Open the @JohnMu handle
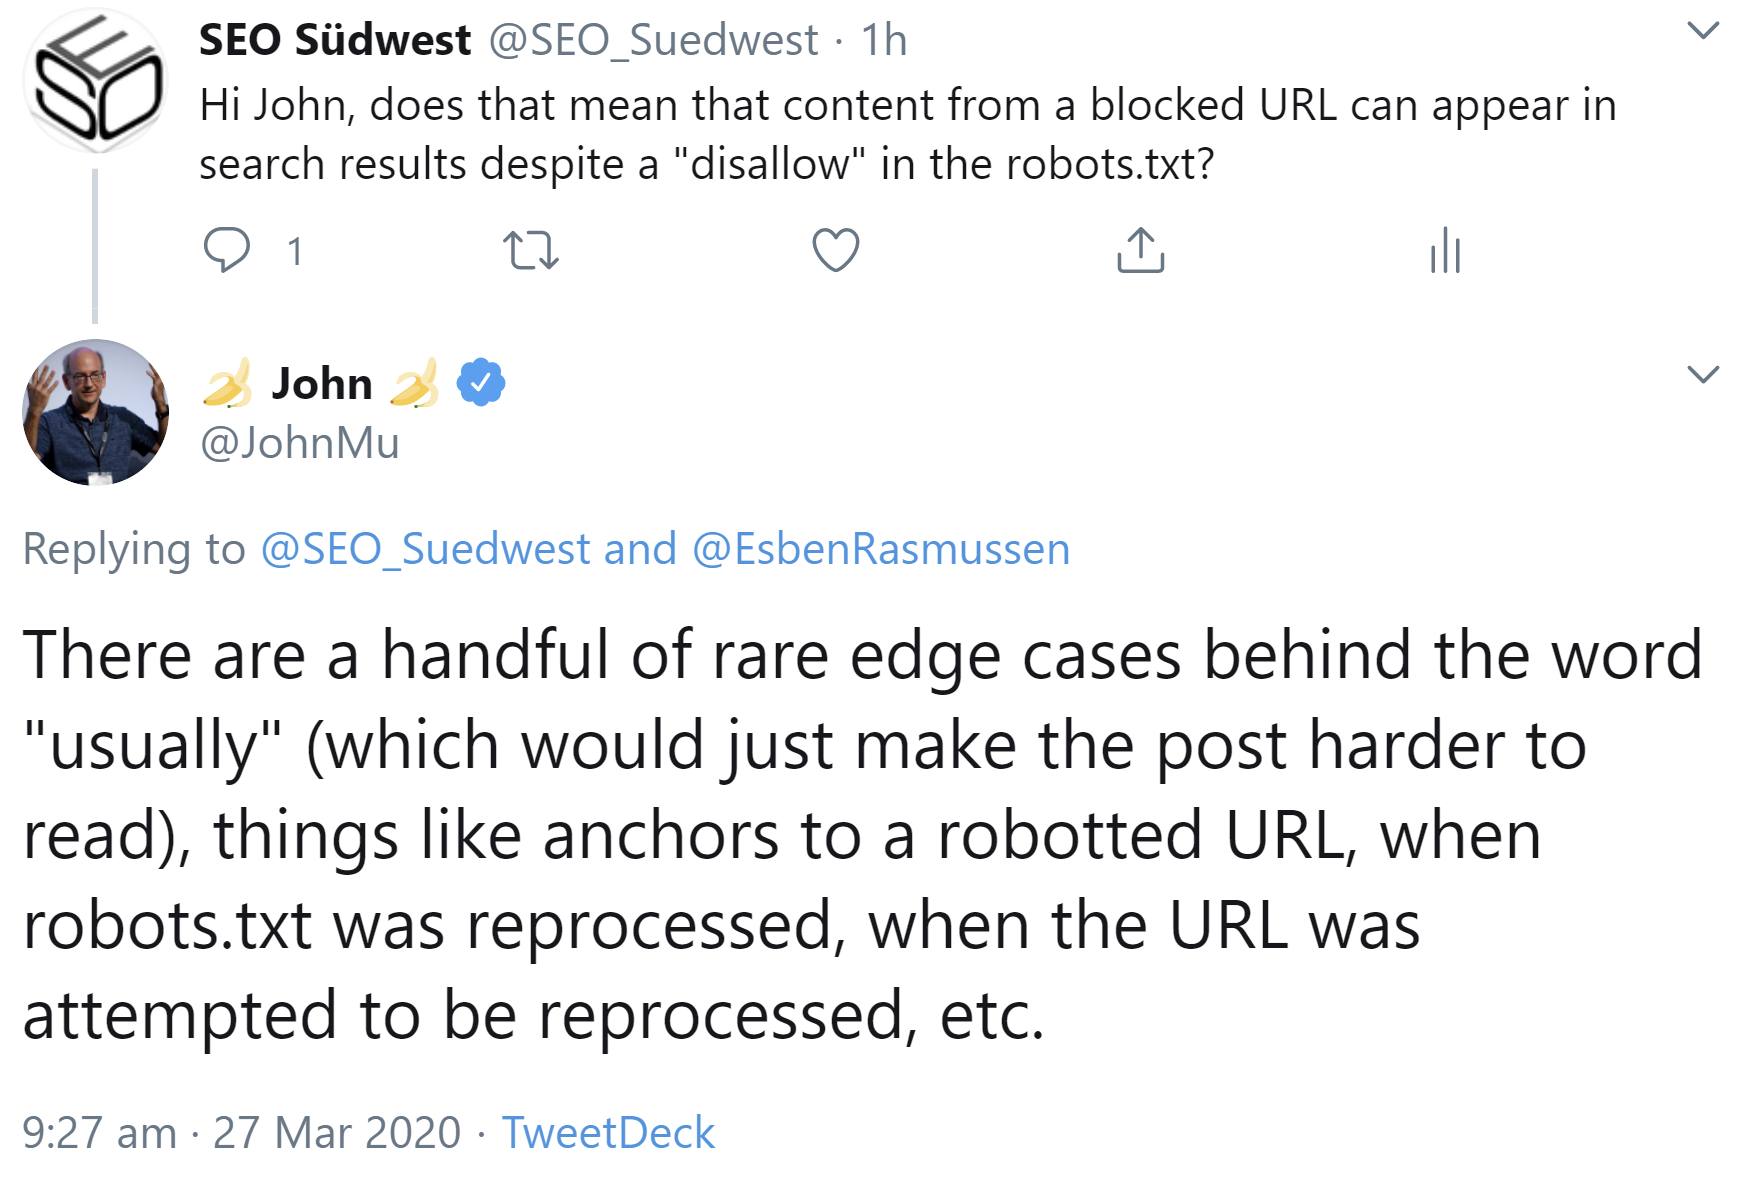Screen dimensions: 1758x1195 pos(299,443)
